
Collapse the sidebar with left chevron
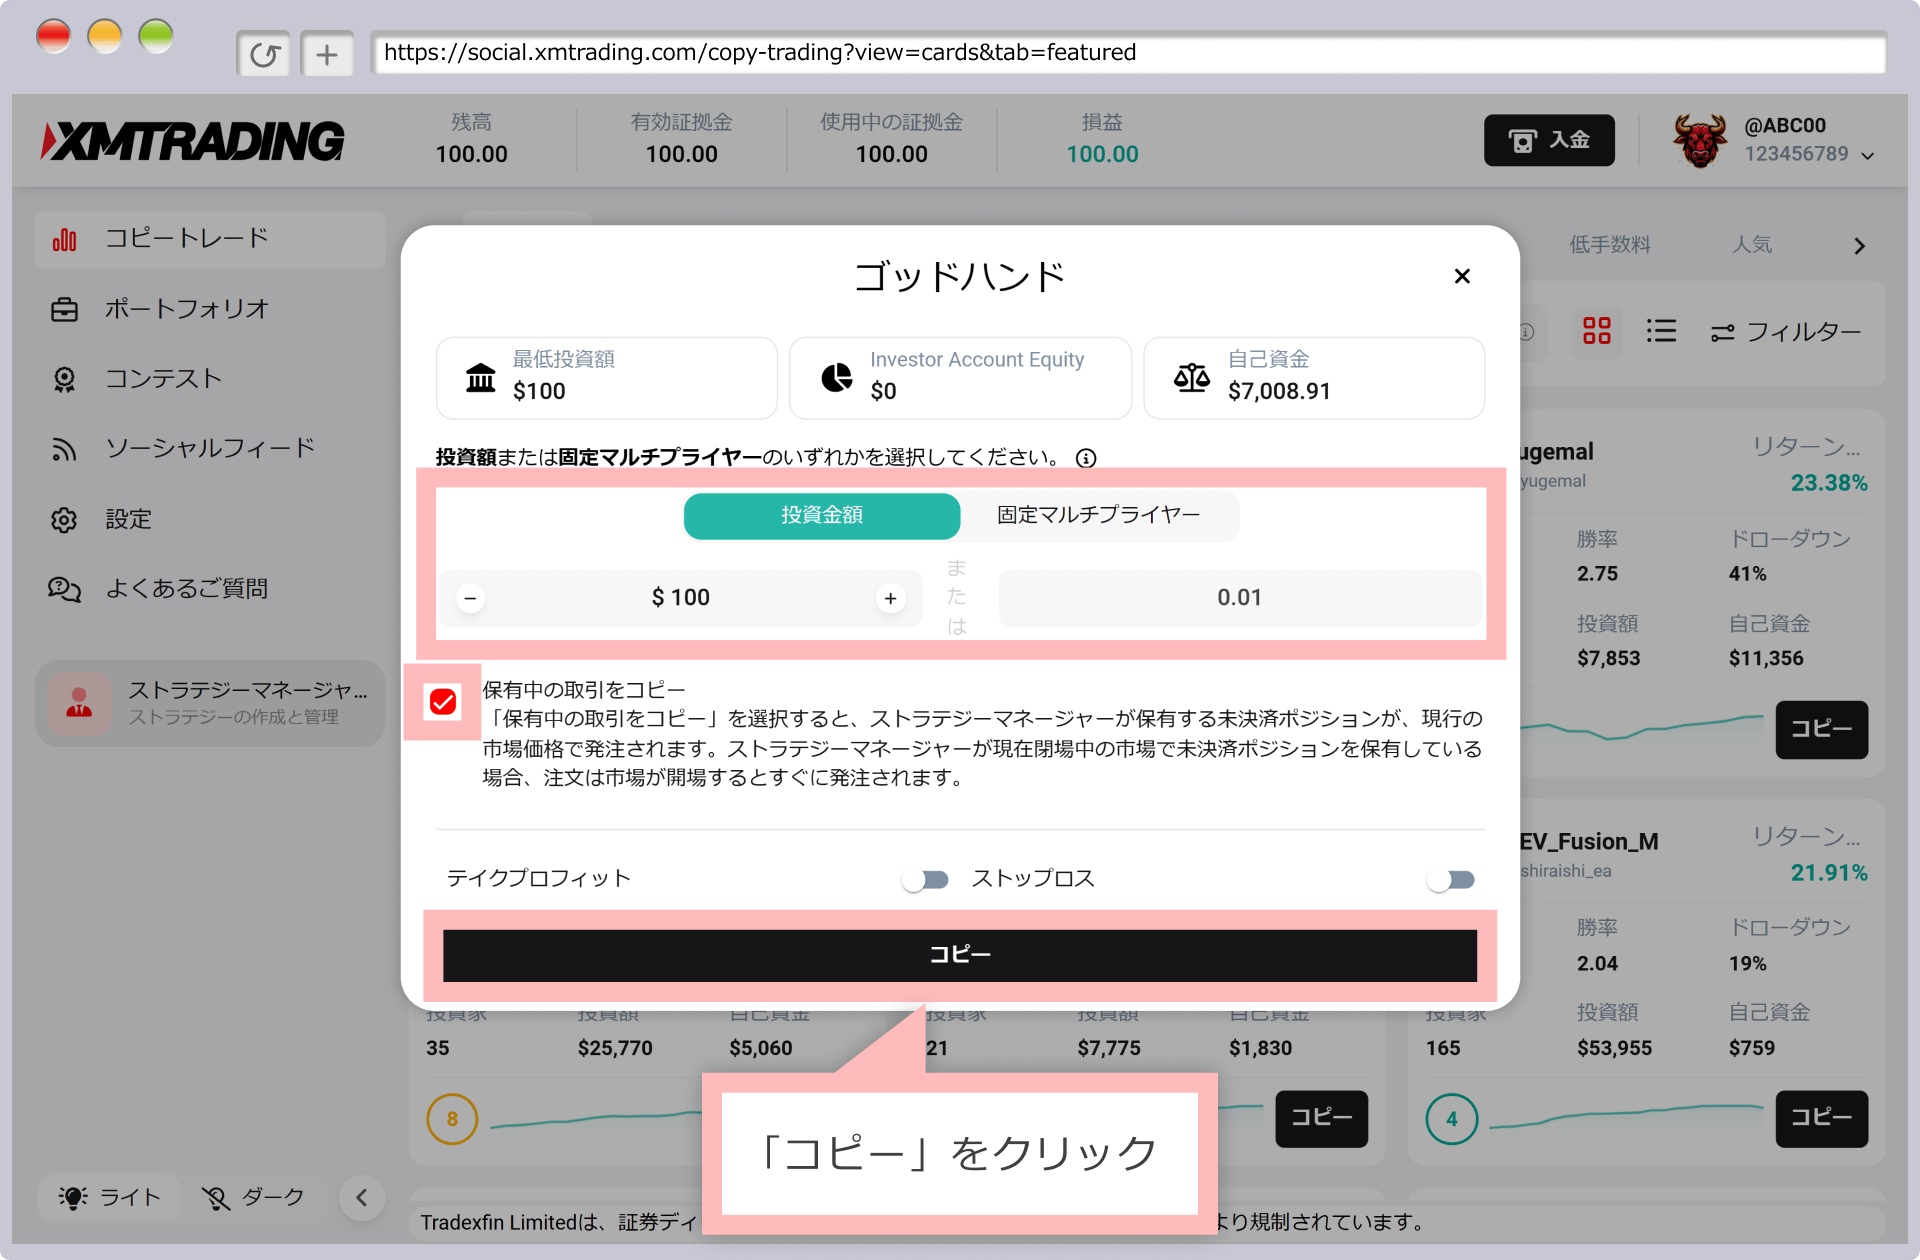coord(362,1197)
